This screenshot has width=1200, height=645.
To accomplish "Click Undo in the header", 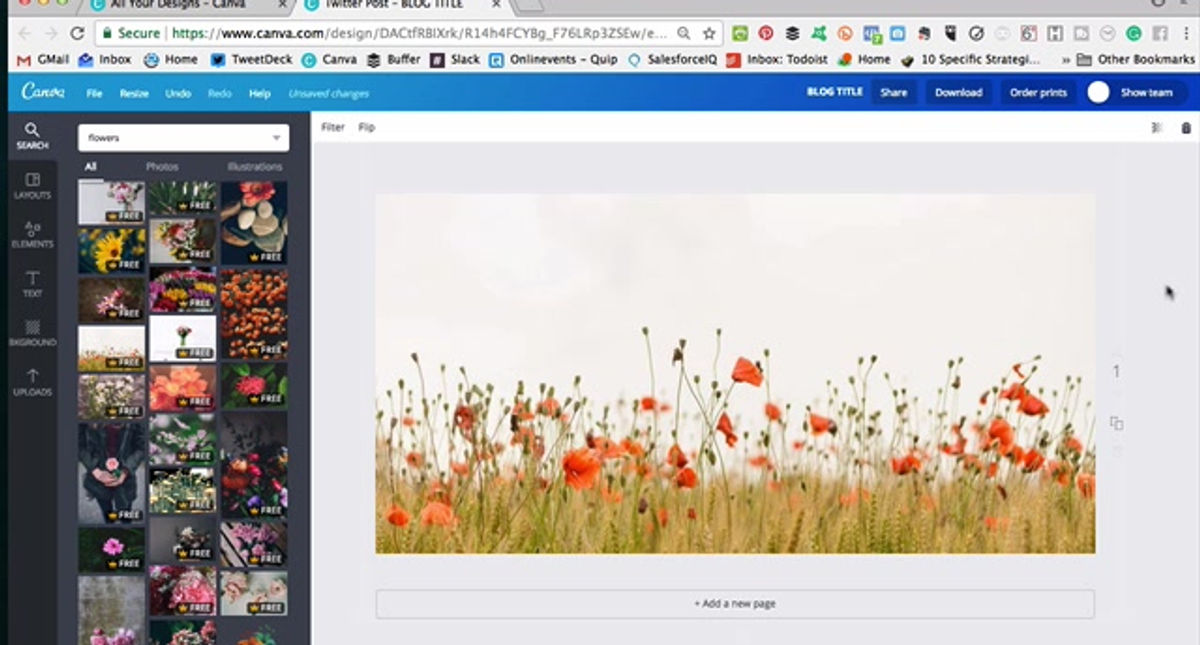I will point(178,93).
